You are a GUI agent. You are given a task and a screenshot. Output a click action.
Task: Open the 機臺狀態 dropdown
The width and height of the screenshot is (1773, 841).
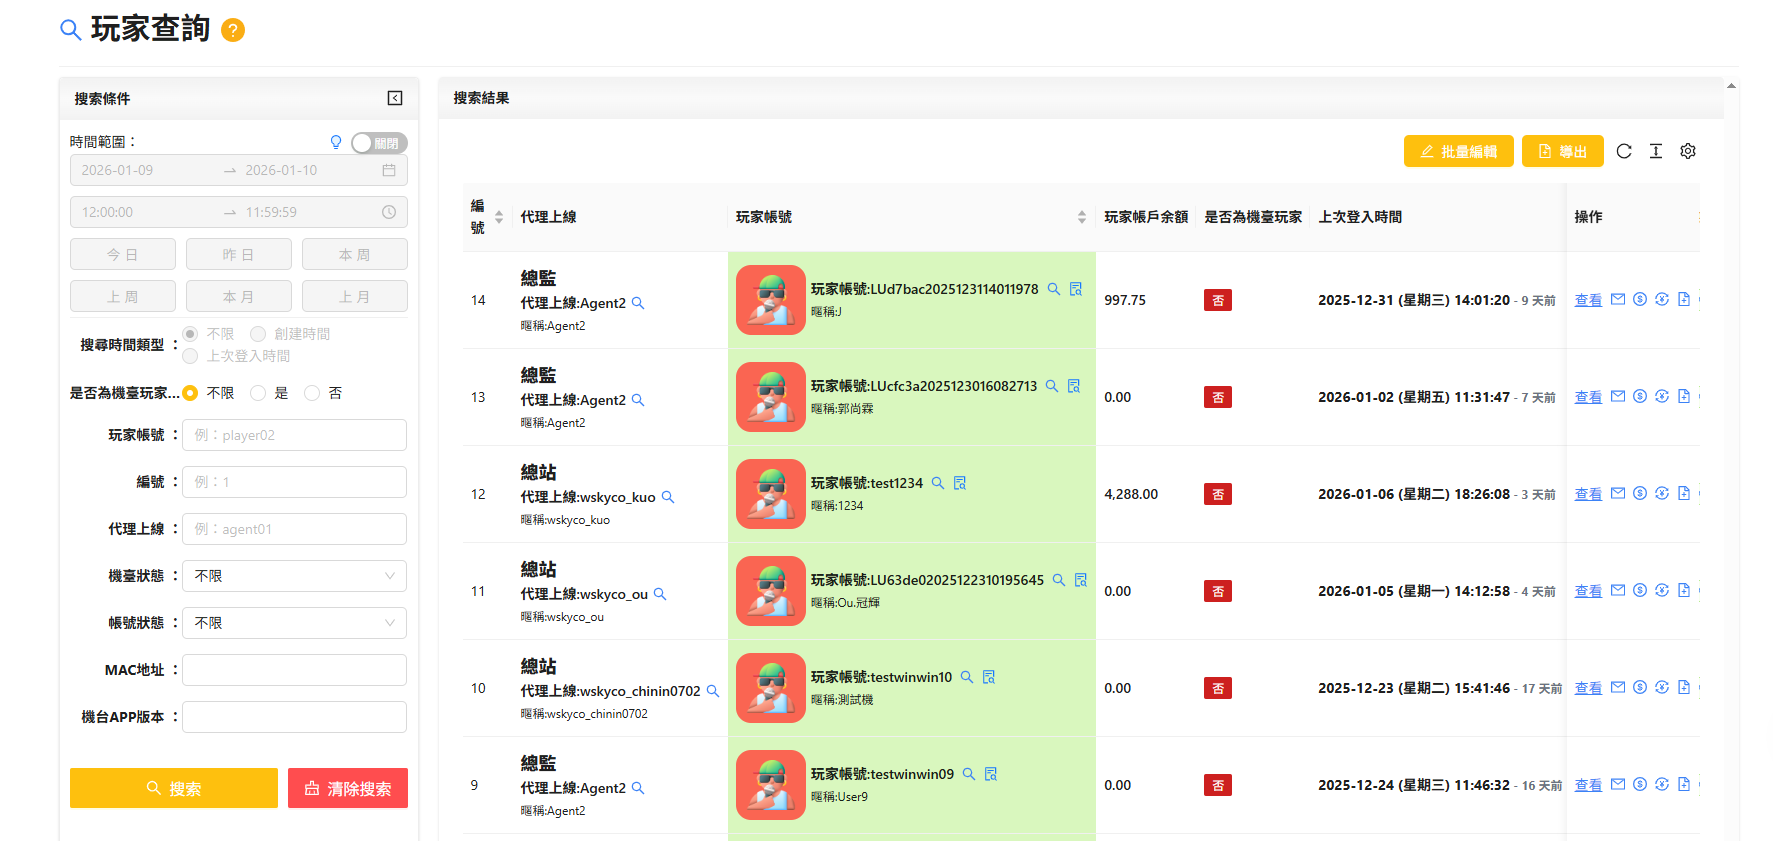[294, 576]
